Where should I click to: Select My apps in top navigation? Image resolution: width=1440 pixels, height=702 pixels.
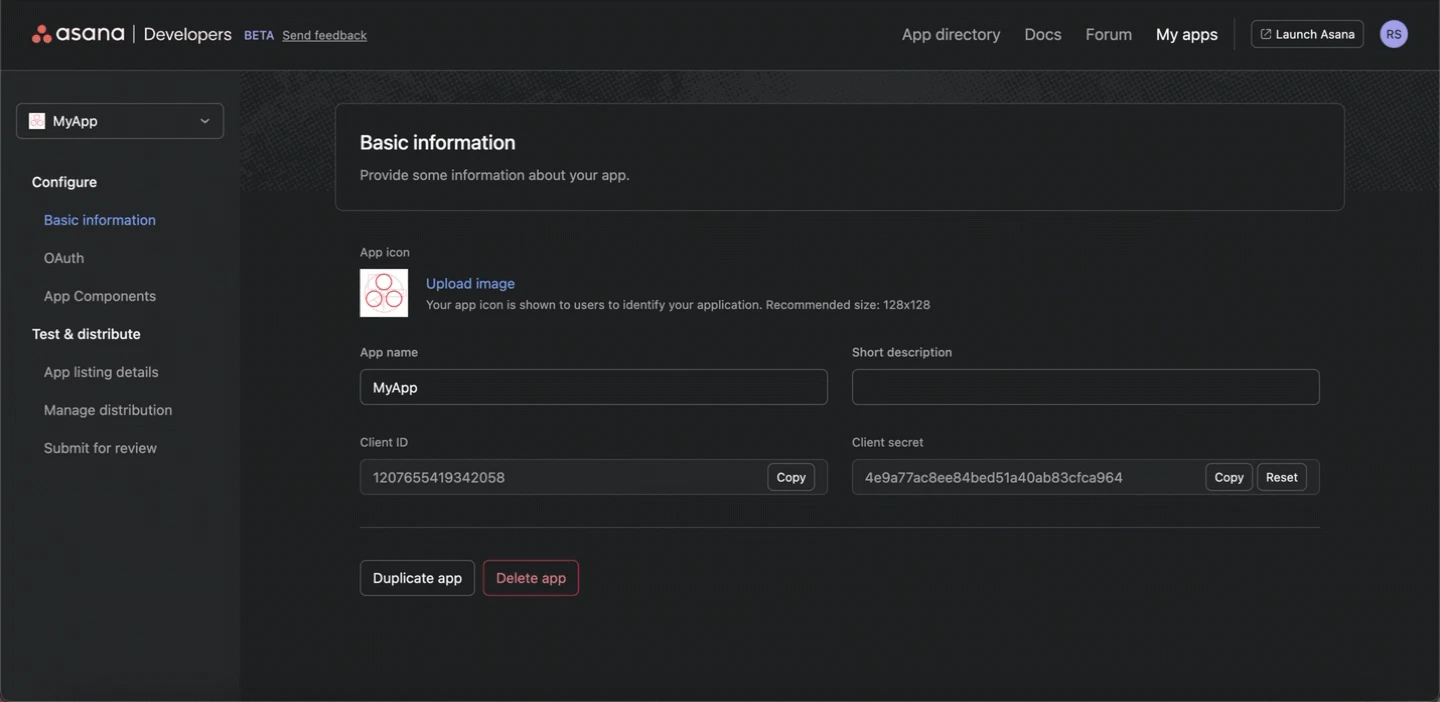click(1186, 34)
